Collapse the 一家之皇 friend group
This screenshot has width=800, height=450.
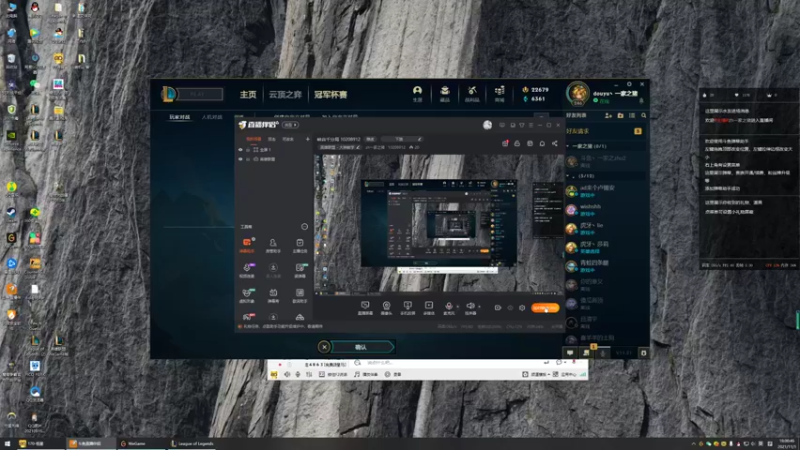[568, 146]
